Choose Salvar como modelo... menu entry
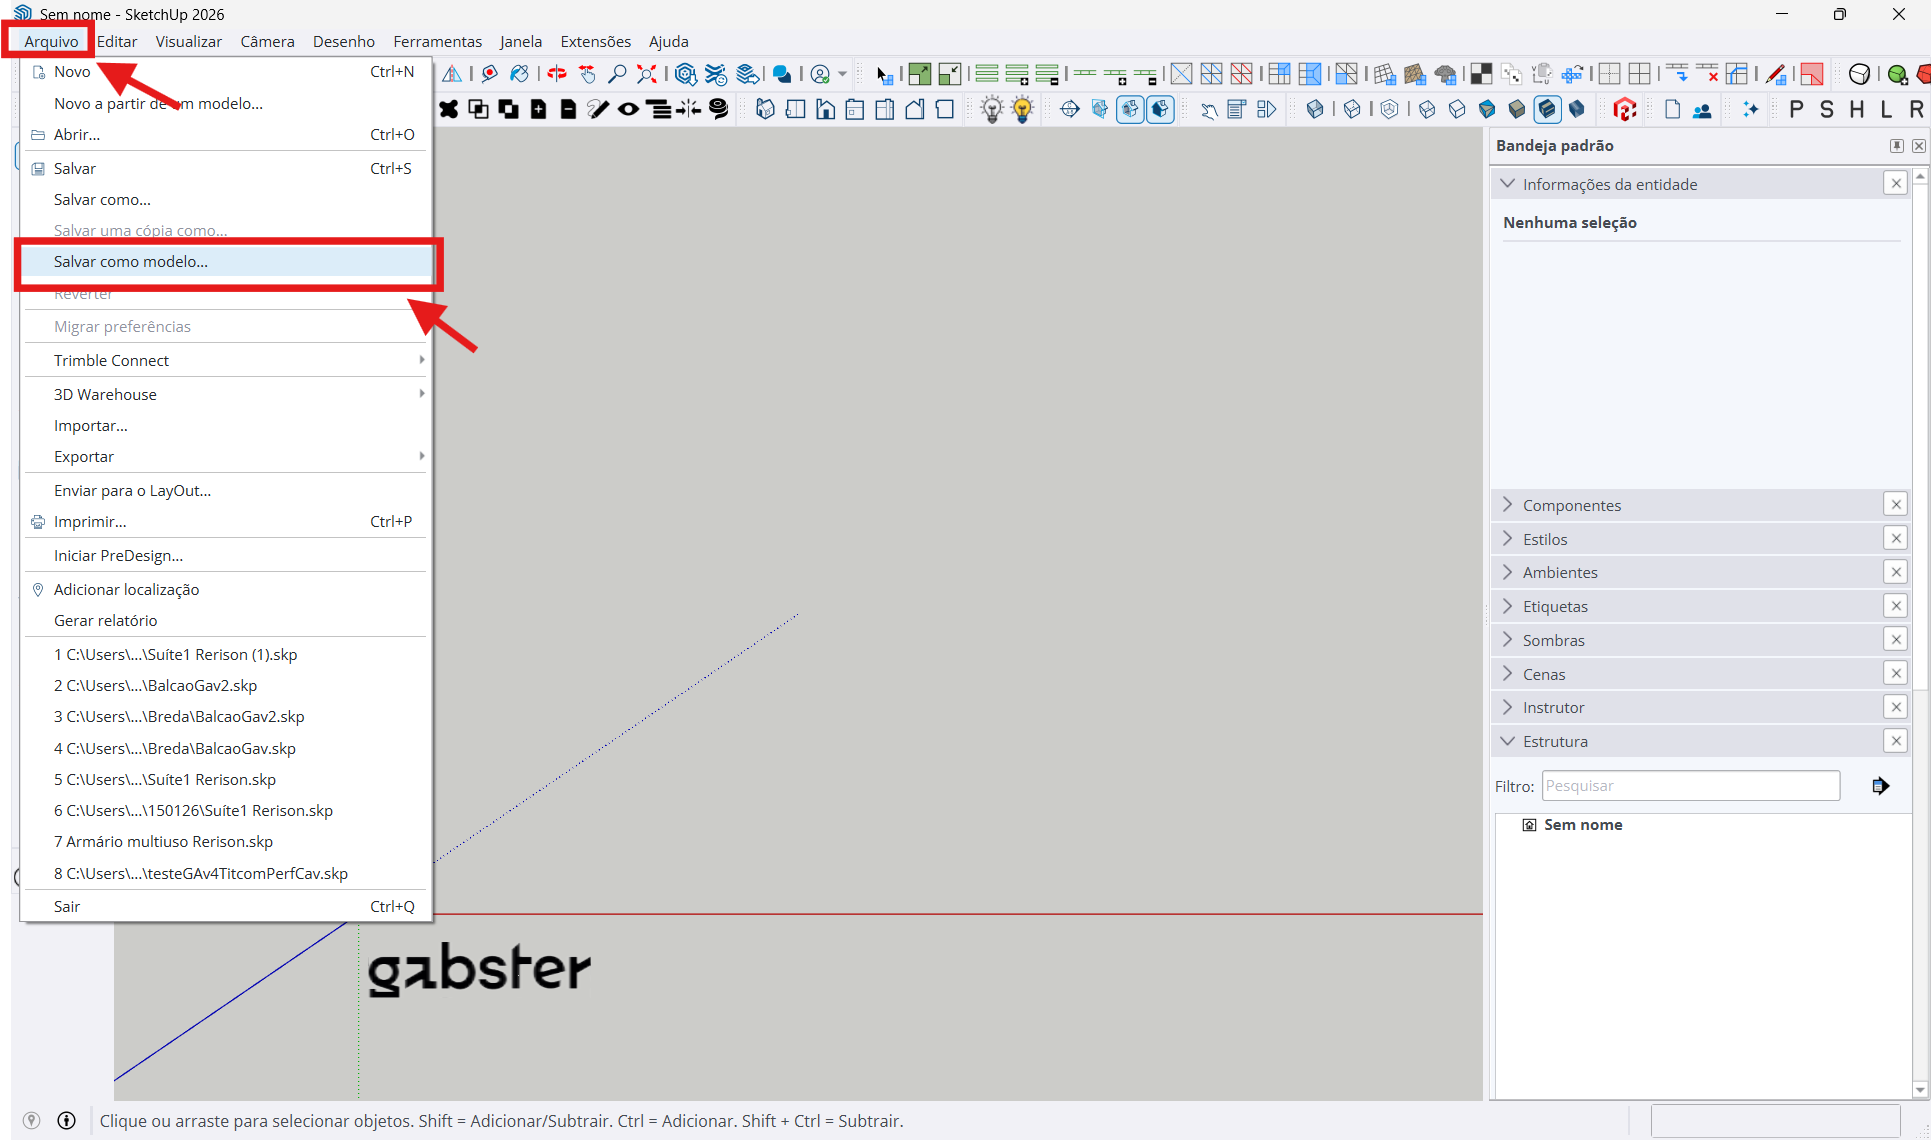Screen dimensions: 1931x1140 click(131, 261)
